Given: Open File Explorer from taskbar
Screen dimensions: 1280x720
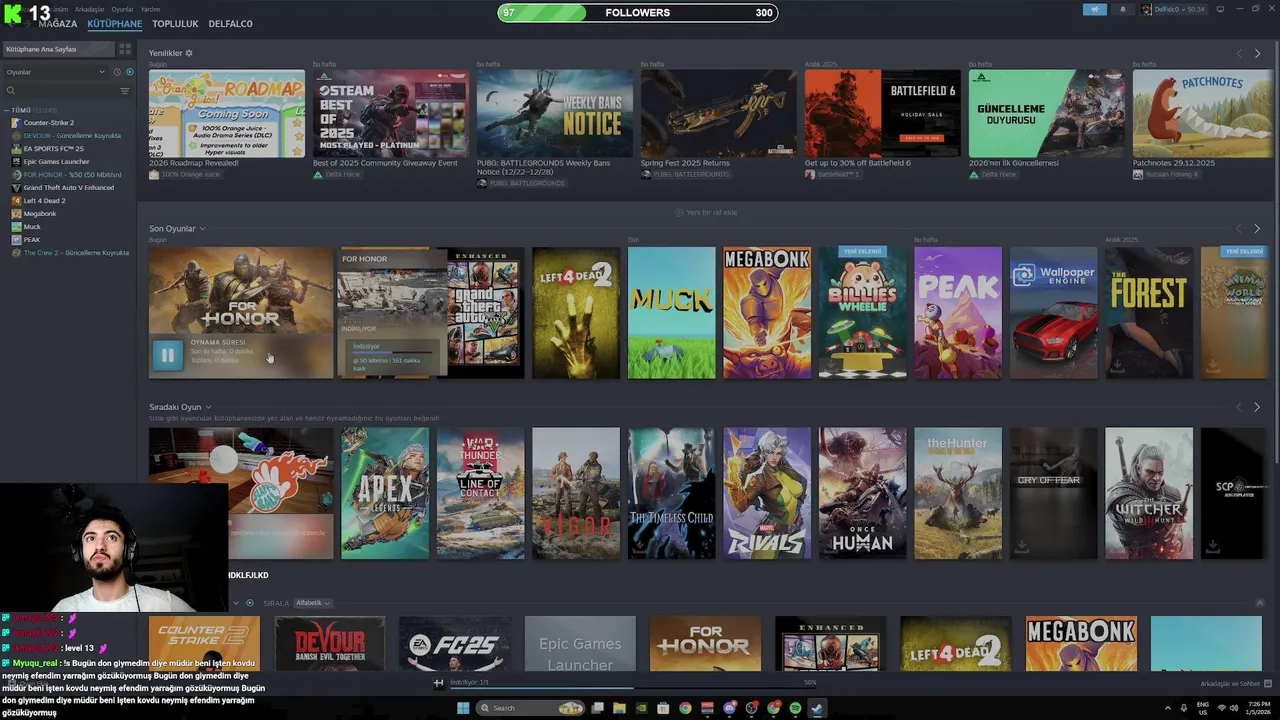Looking at the screenshot, I should (x=619, y=708).
